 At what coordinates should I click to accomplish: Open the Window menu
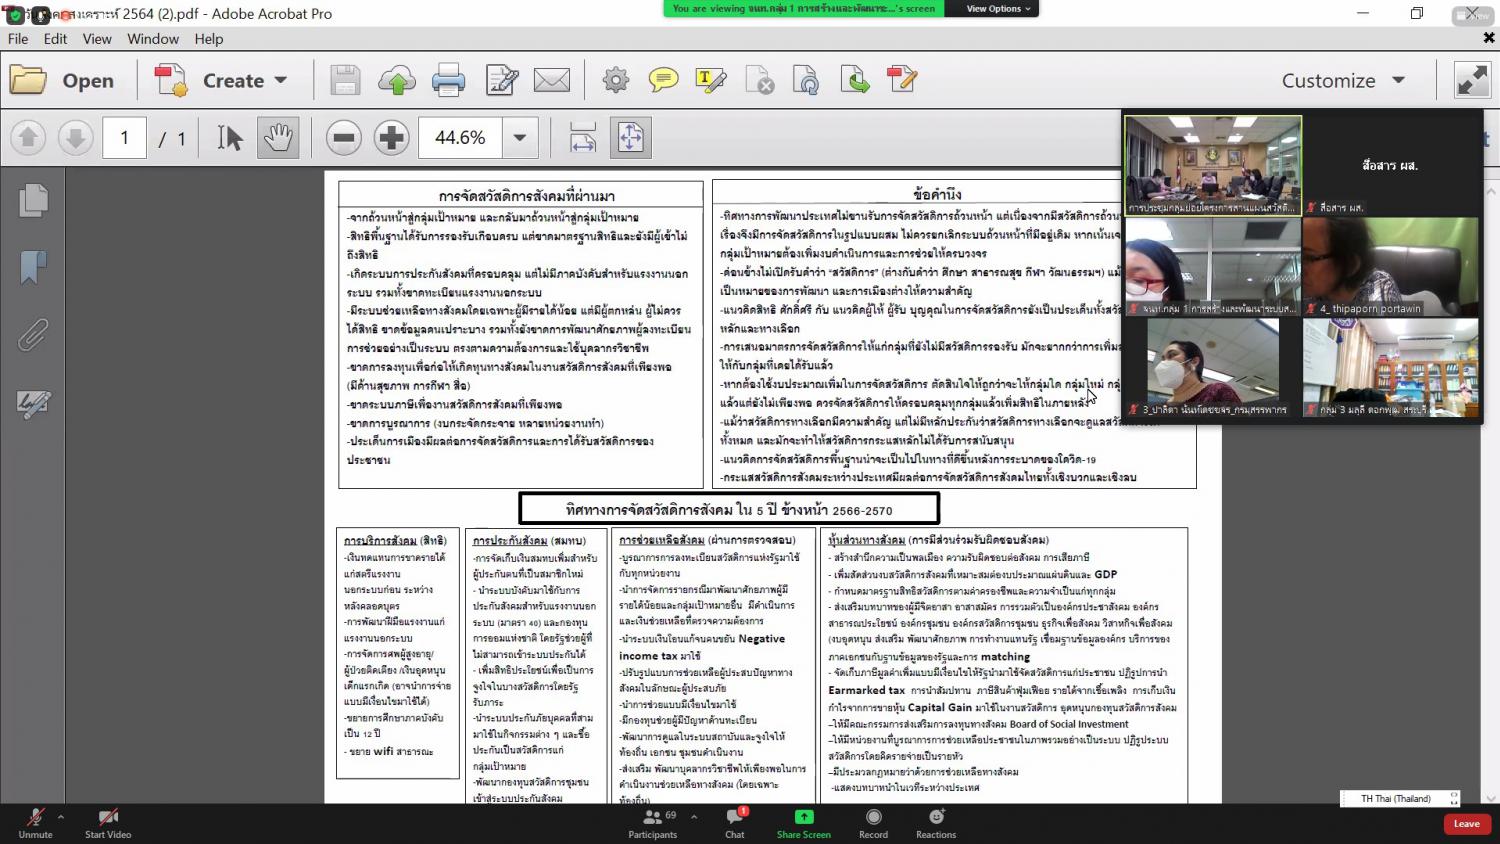[153, 39]
